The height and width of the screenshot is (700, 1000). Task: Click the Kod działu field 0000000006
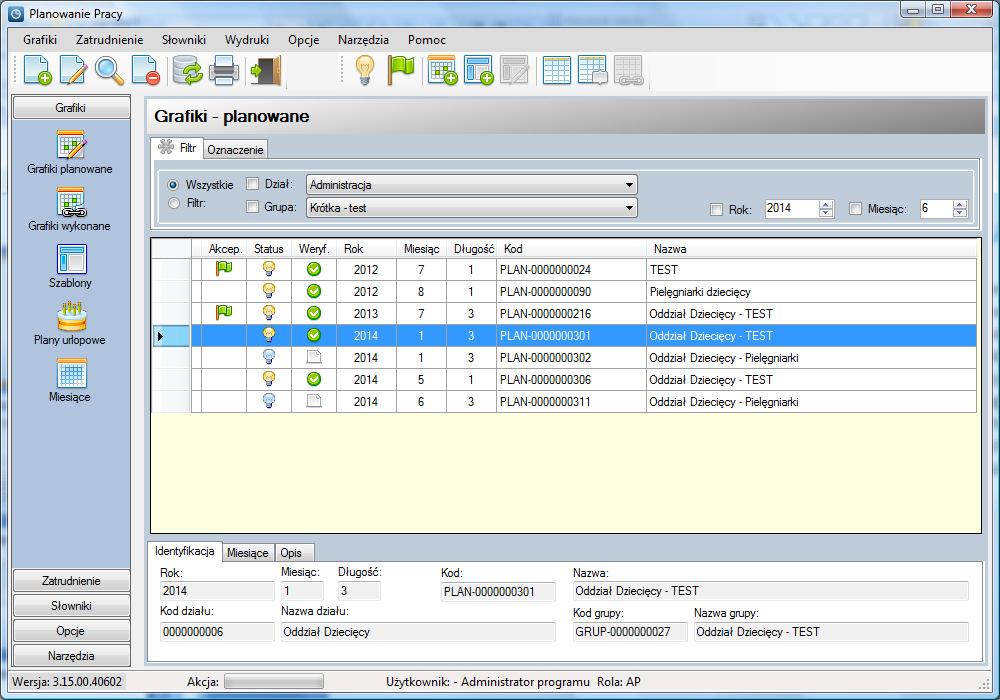(x=217, y=632)
